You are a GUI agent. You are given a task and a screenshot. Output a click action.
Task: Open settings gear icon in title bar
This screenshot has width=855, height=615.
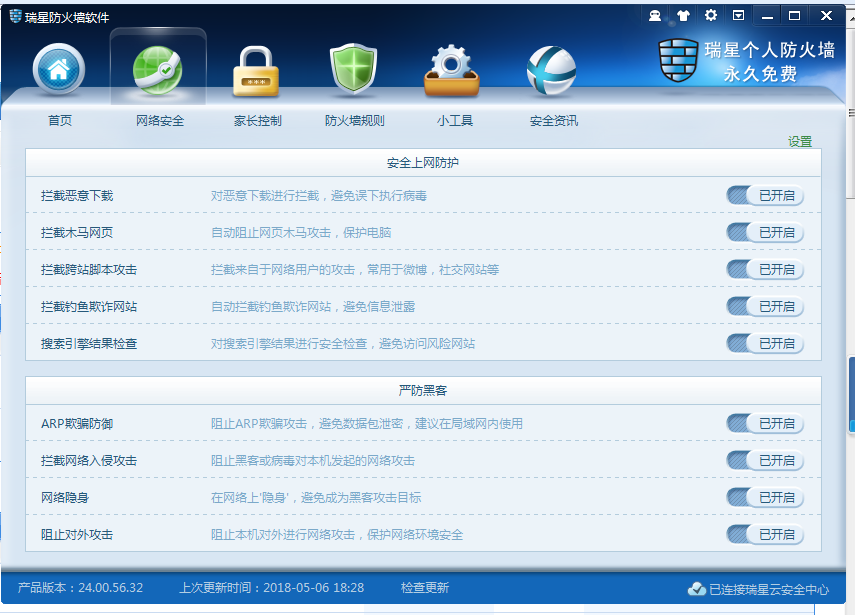(x=711, y=15)
